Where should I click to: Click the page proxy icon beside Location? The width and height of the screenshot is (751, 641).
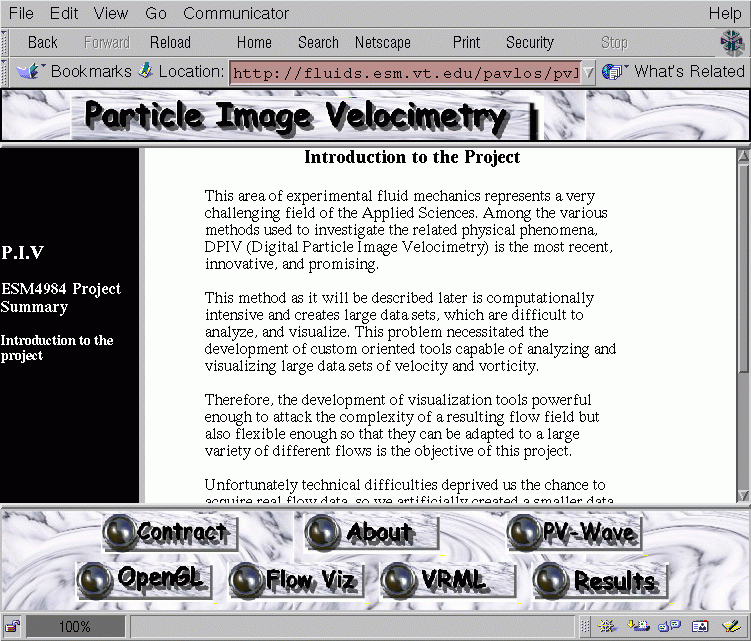point(145,70)
